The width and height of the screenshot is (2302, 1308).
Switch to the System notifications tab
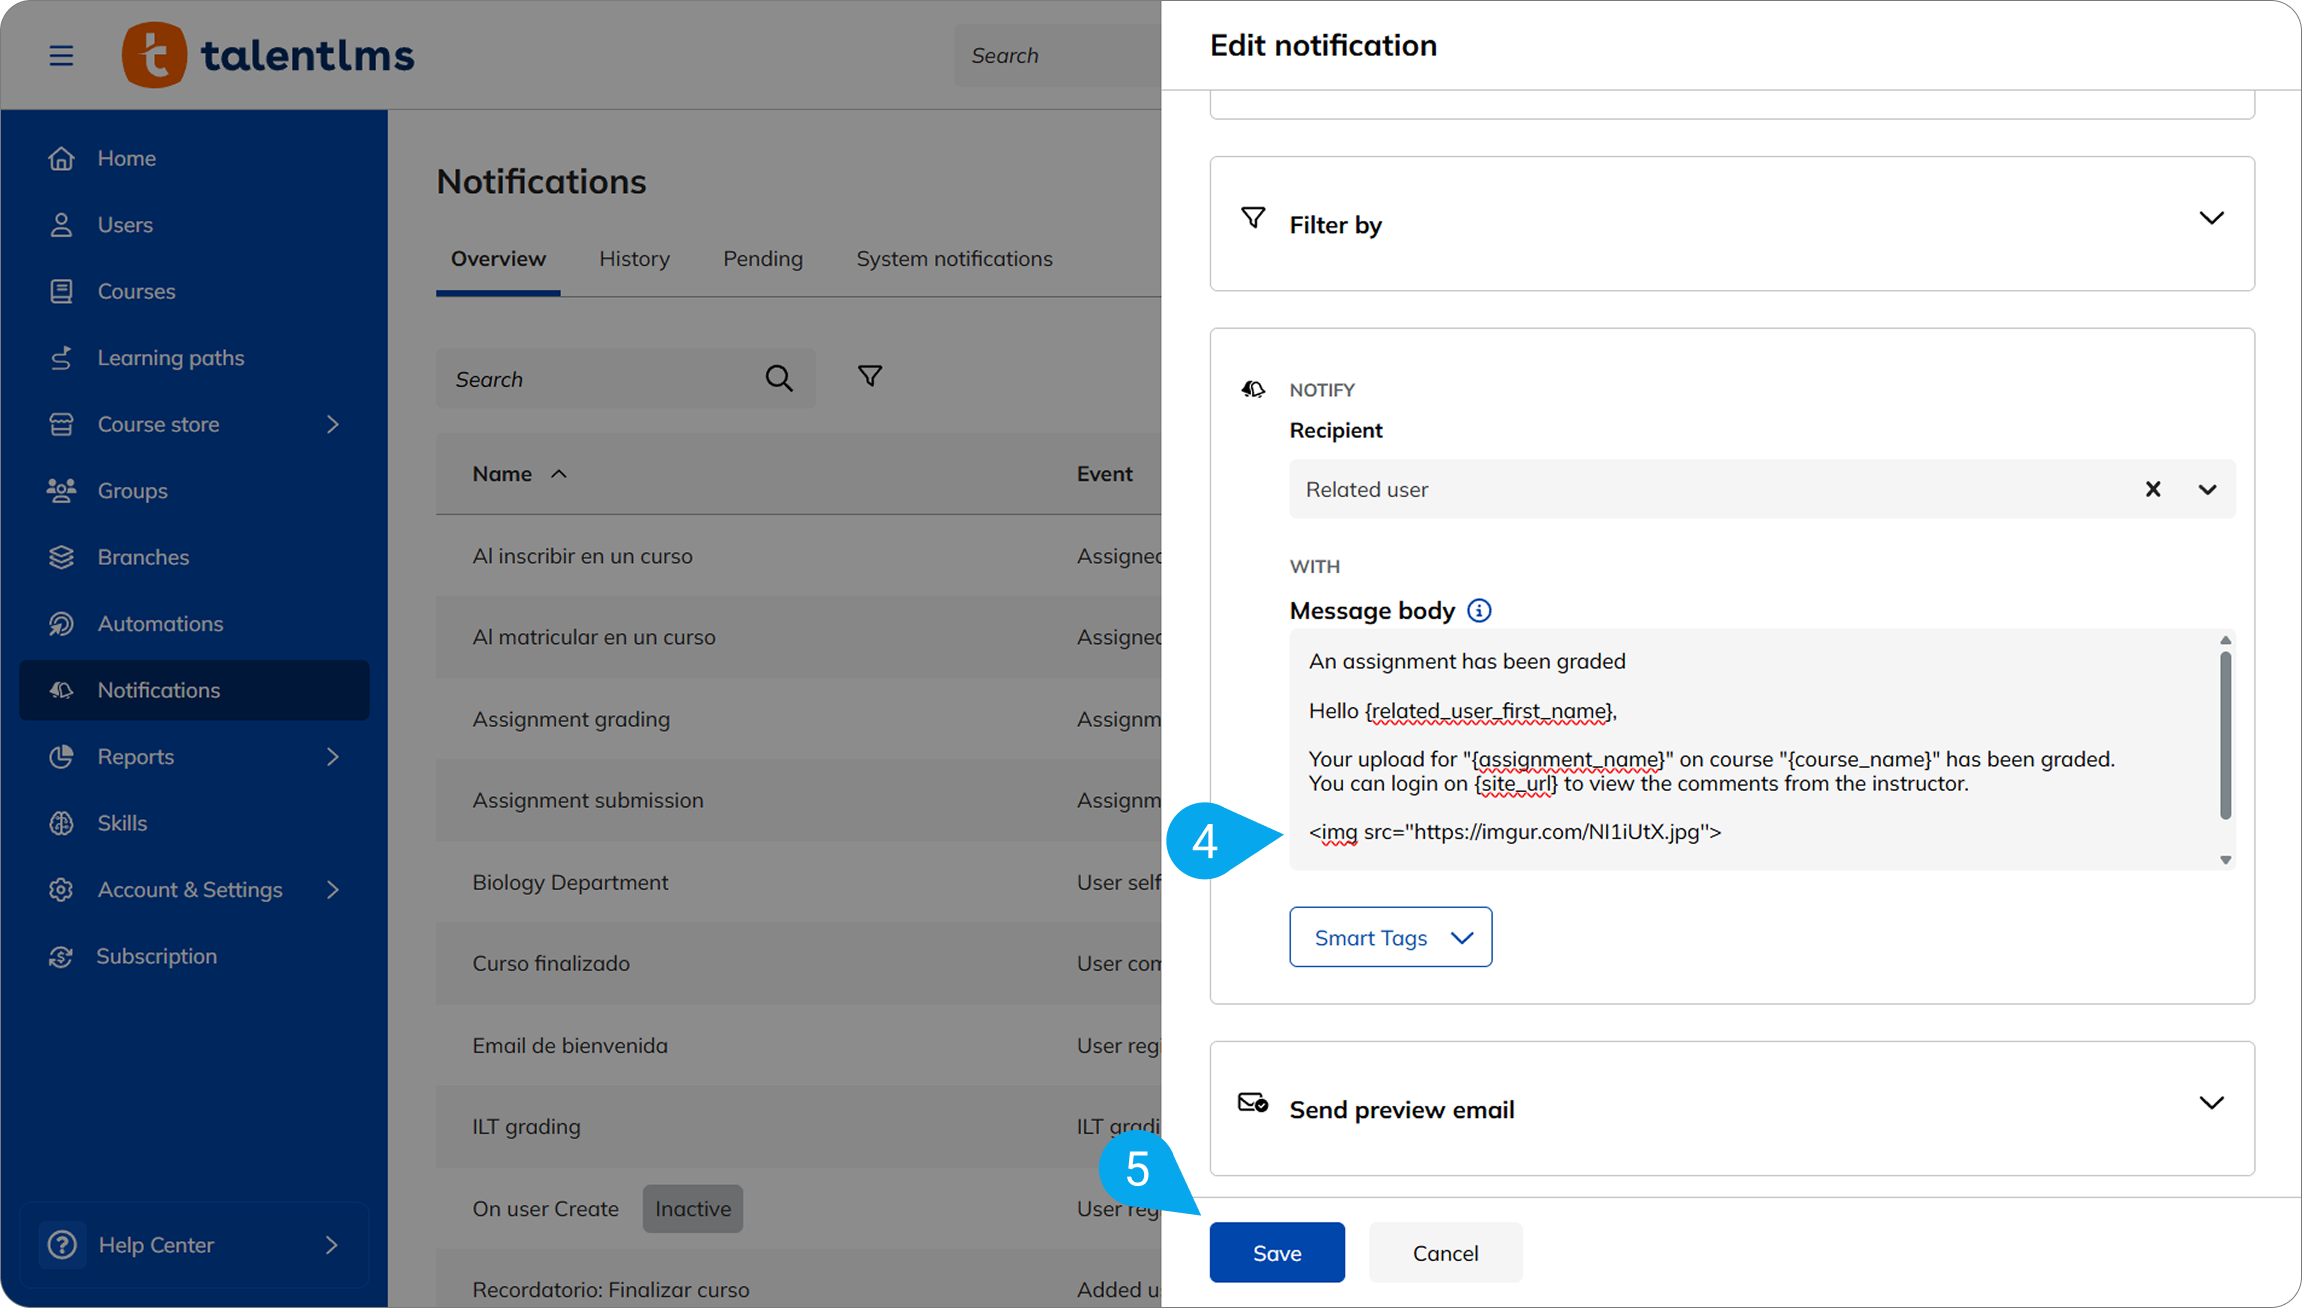[x=954, y=259]
